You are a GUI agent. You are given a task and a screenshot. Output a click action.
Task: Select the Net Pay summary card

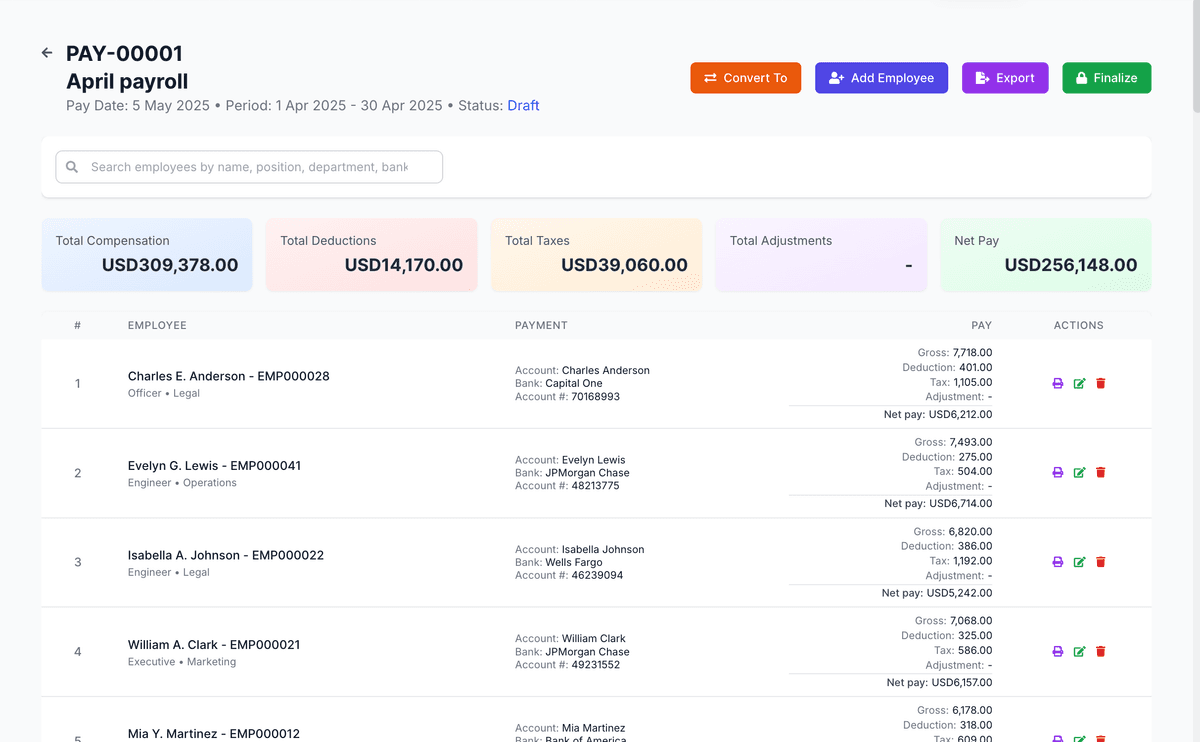point(1045,255)
